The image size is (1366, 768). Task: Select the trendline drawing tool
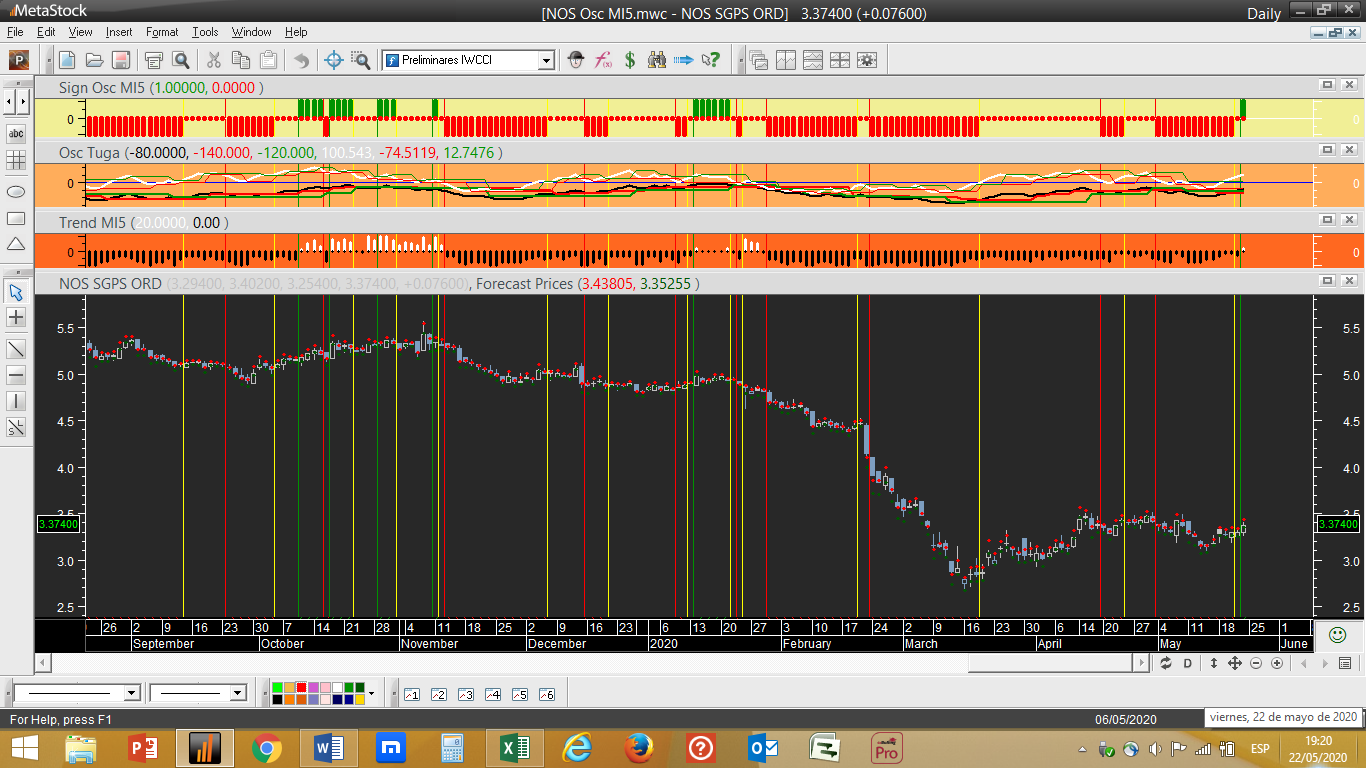tap(16, 349)
